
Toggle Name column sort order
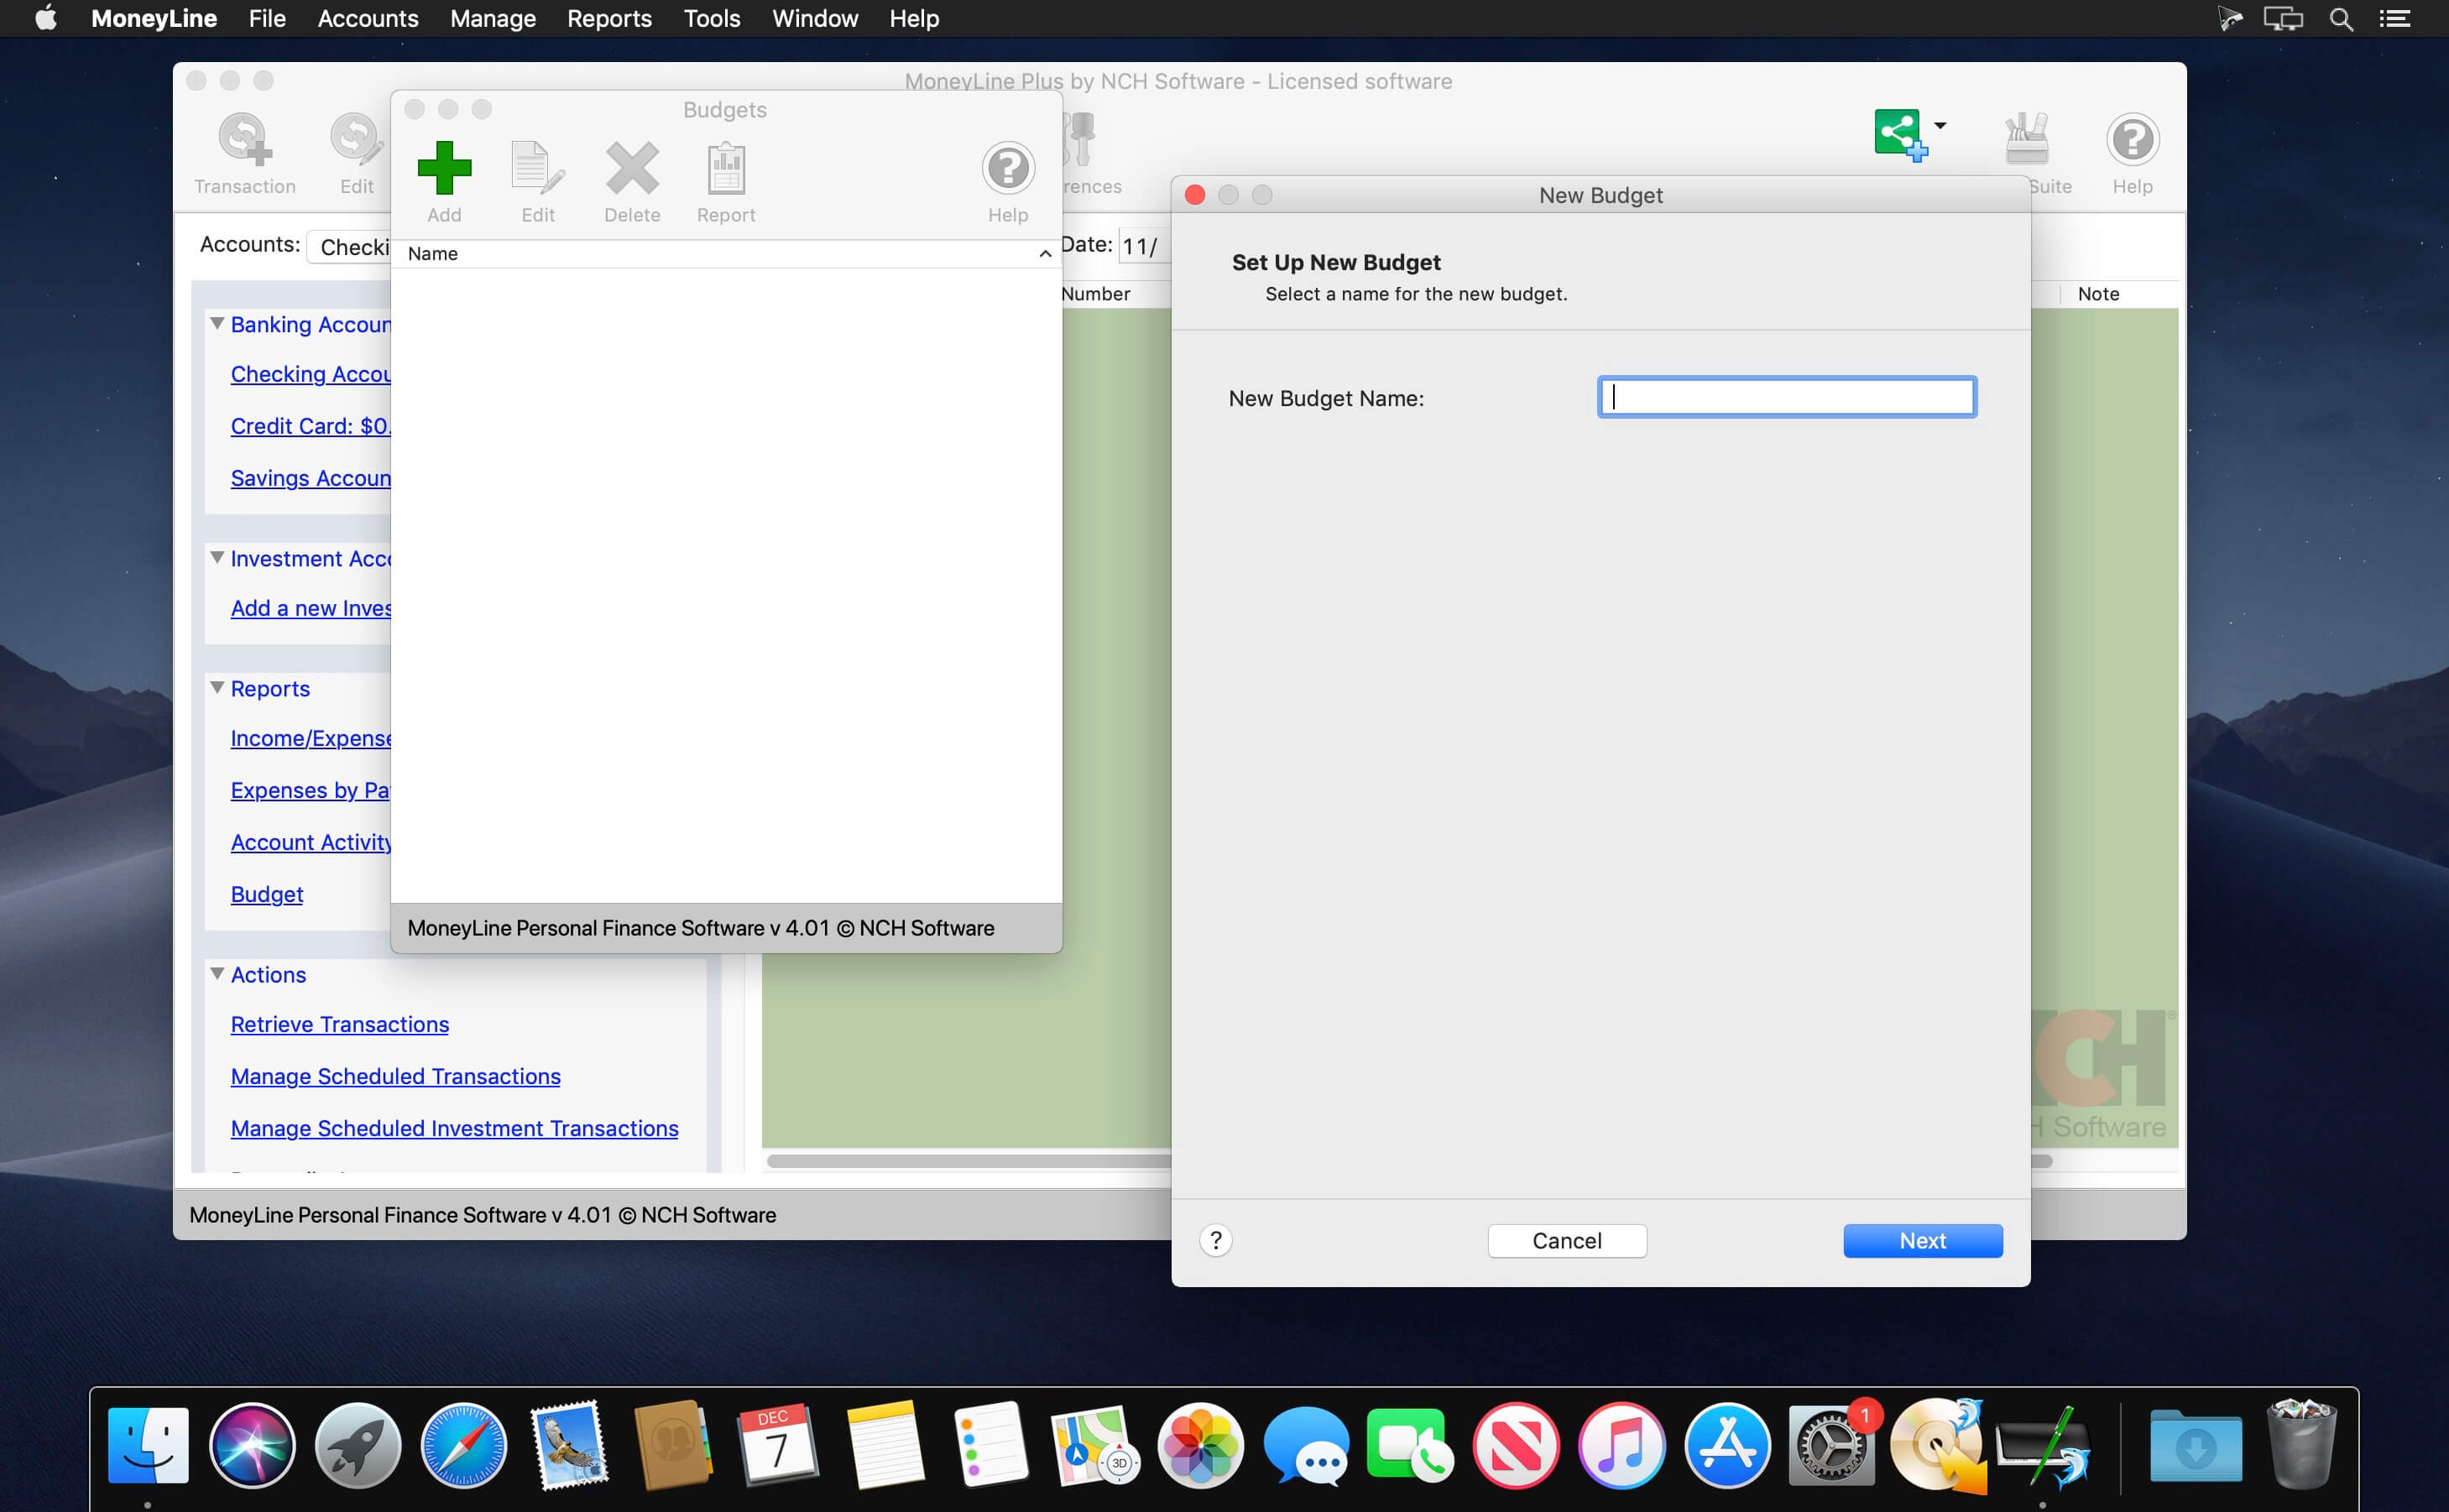1045,254
